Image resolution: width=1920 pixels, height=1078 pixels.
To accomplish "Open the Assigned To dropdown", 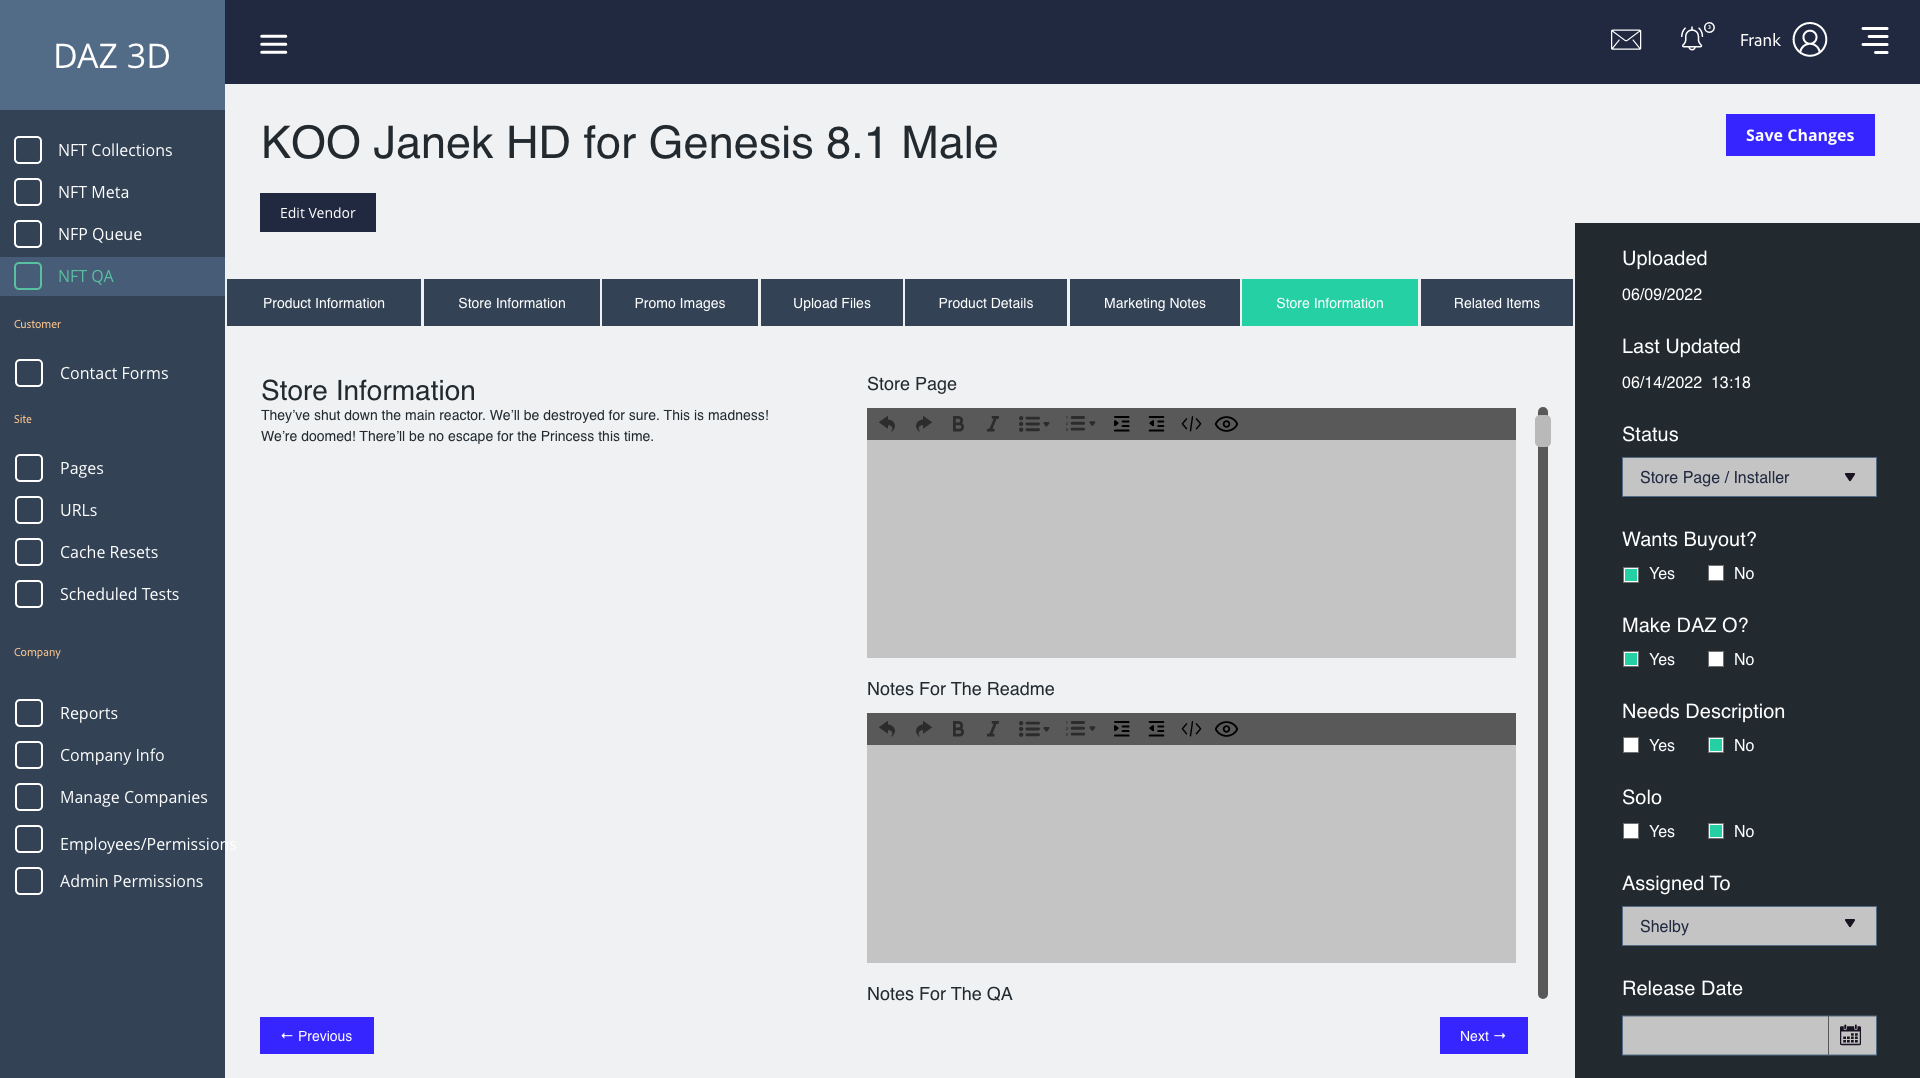I will [x=1749, y=926].
